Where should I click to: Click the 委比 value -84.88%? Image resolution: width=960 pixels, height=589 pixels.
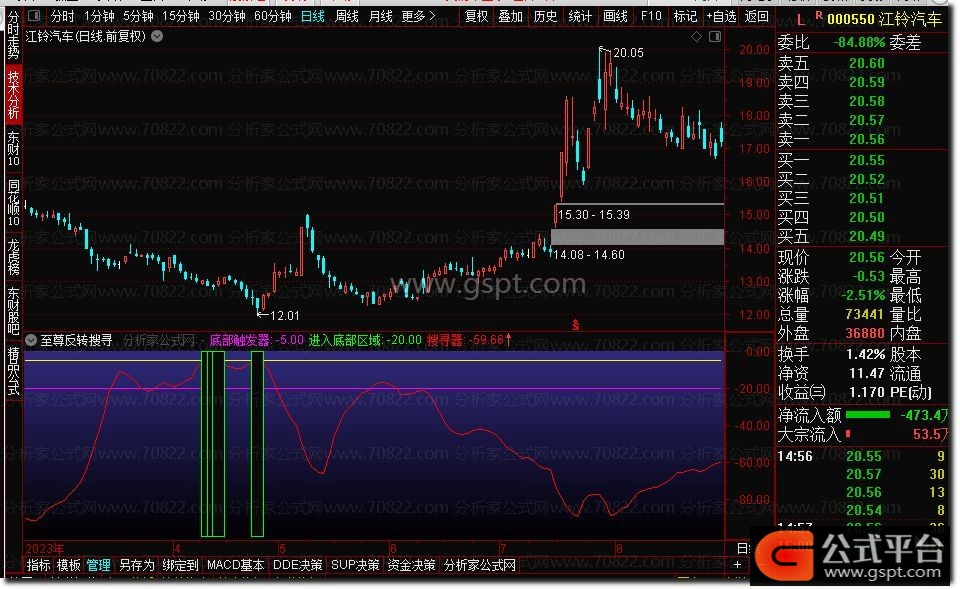click(x=859, y=43)
